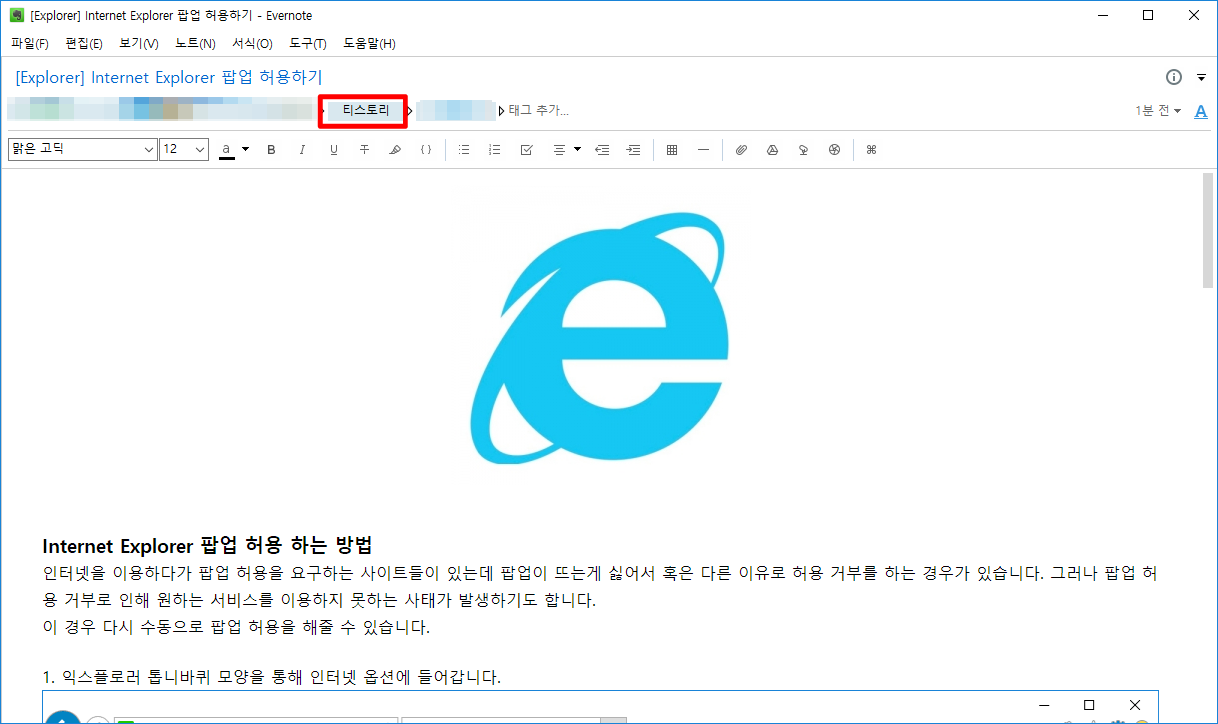Insert a code block with braces icon
Image resolution: width=1218 pixels, height=724 pixels.
pos(425,150)
